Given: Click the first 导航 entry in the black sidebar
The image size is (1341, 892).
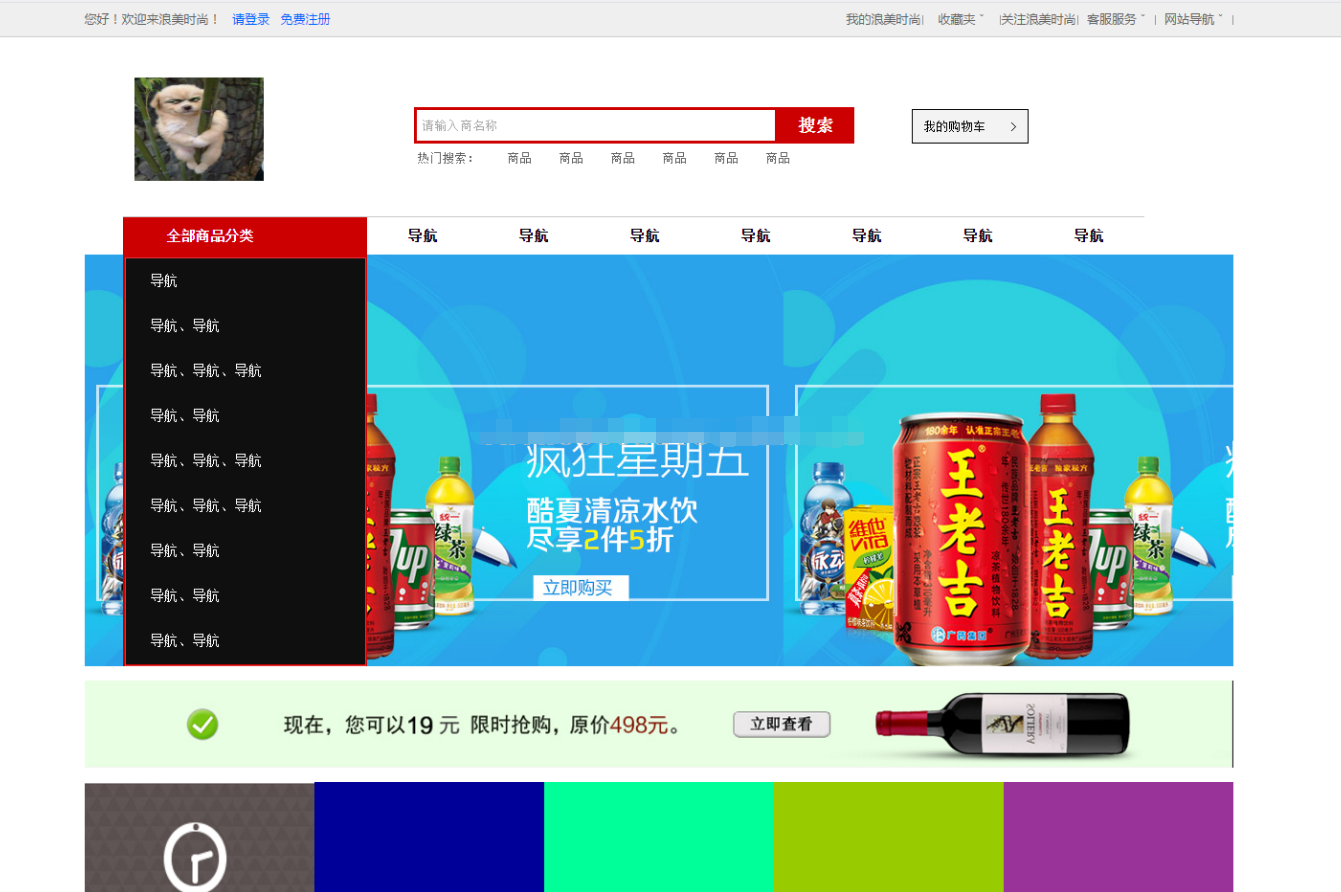Looking at the screenshot, I should tap(165, 281).
